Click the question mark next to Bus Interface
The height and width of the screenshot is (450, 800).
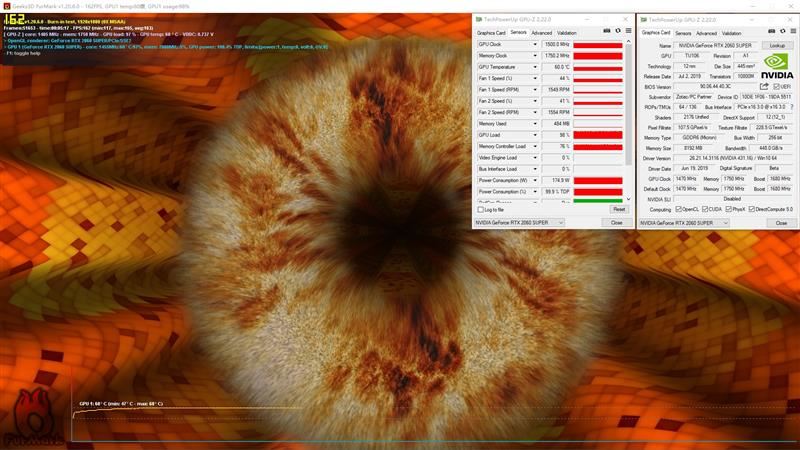[792, 107]
